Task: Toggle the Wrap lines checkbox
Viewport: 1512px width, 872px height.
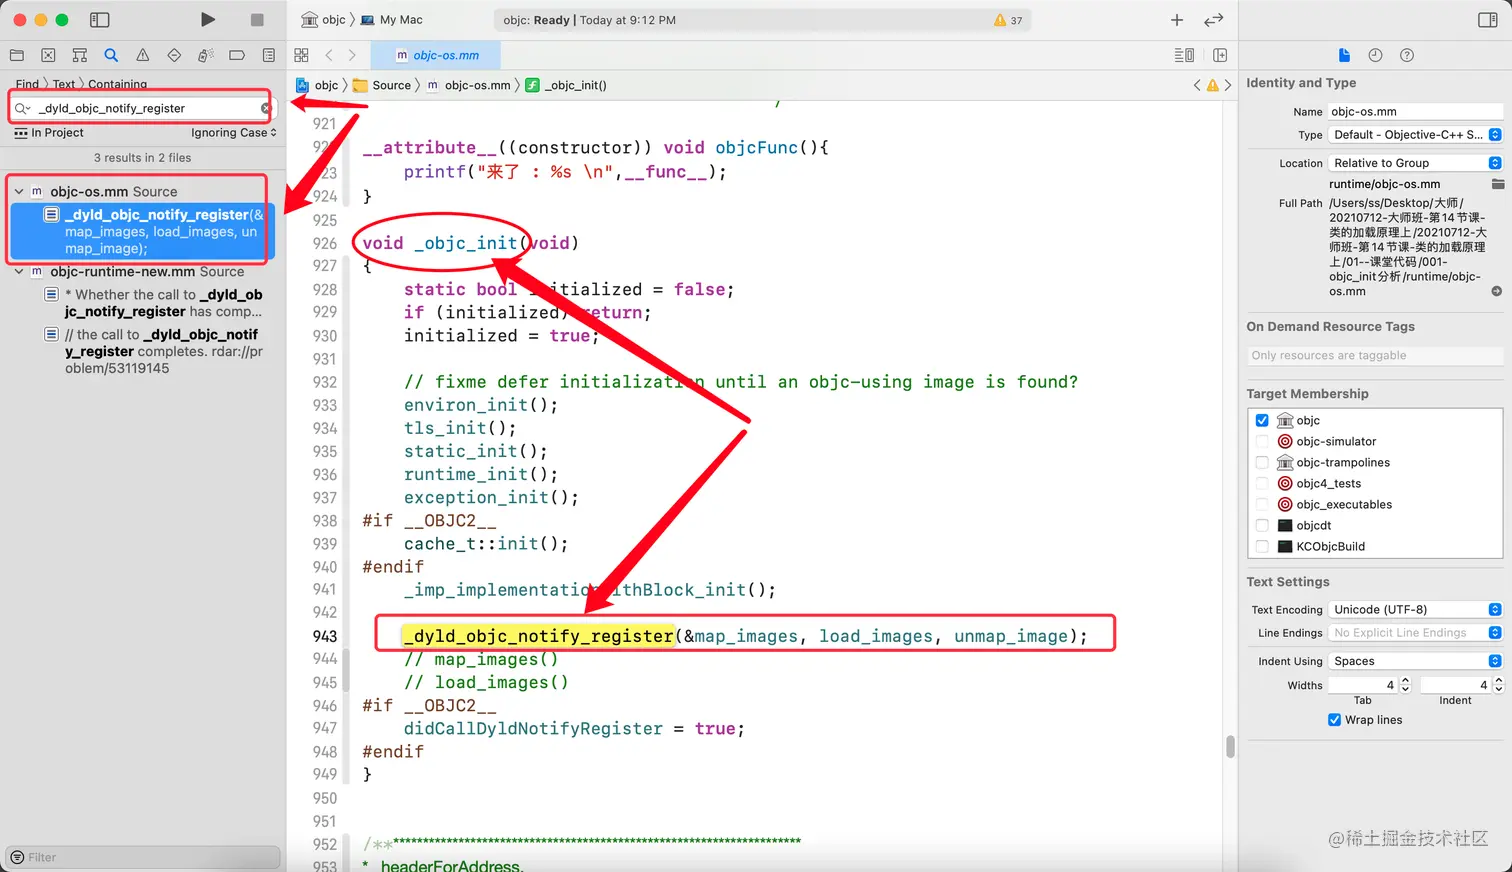Action: click(1334, 720)
